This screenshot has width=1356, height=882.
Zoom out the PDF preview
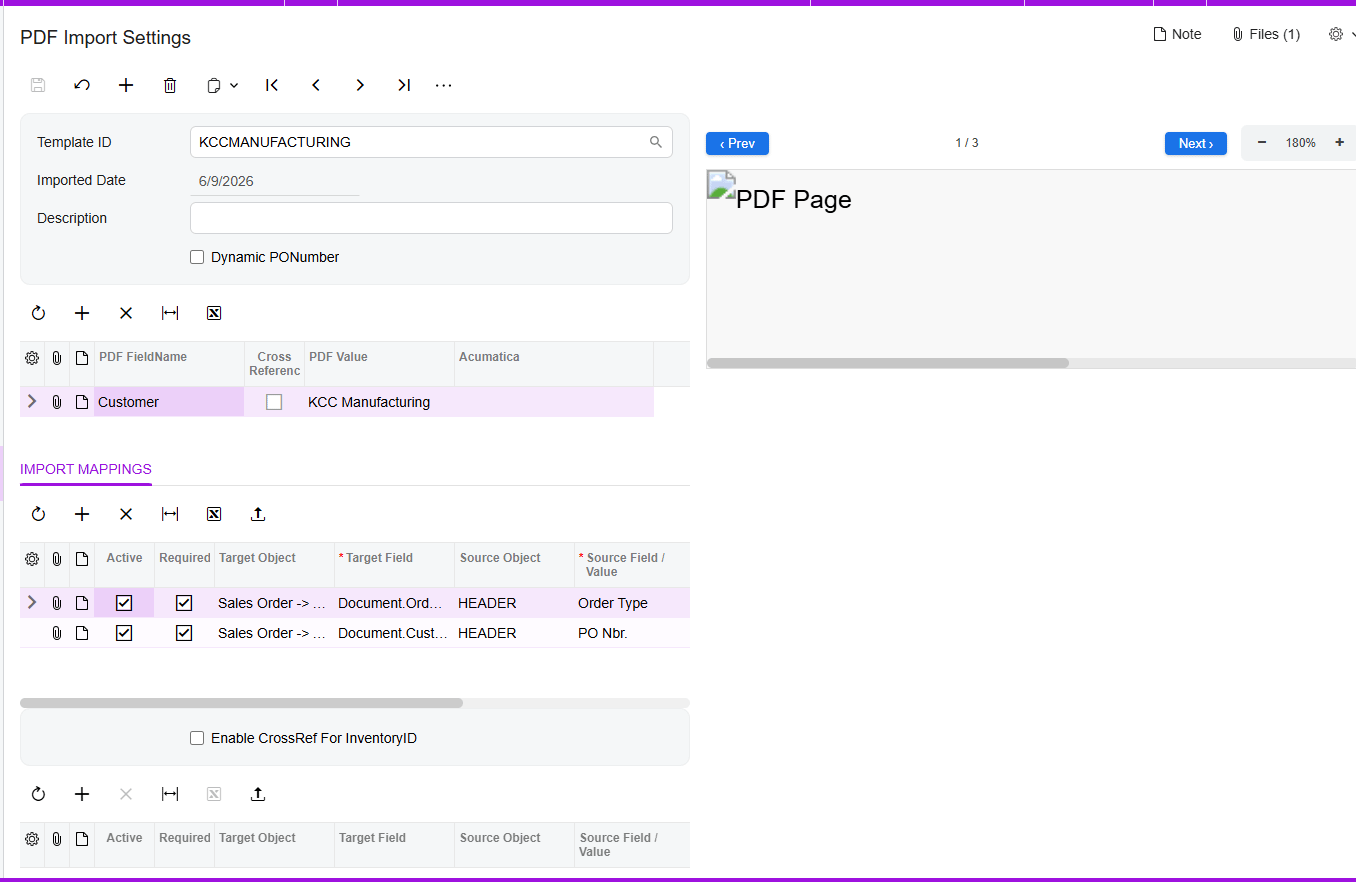click(x=1262, y=143)
